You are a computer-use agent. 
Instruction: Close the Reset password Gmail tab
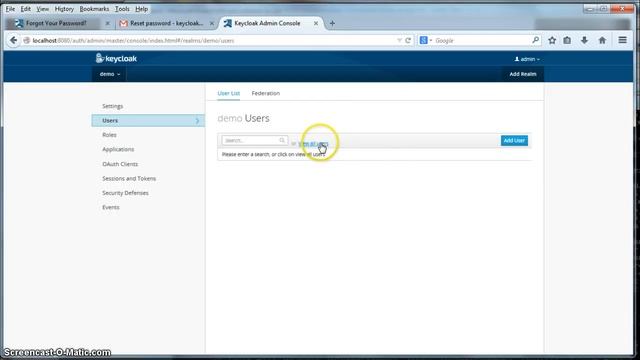click(211, 23)
